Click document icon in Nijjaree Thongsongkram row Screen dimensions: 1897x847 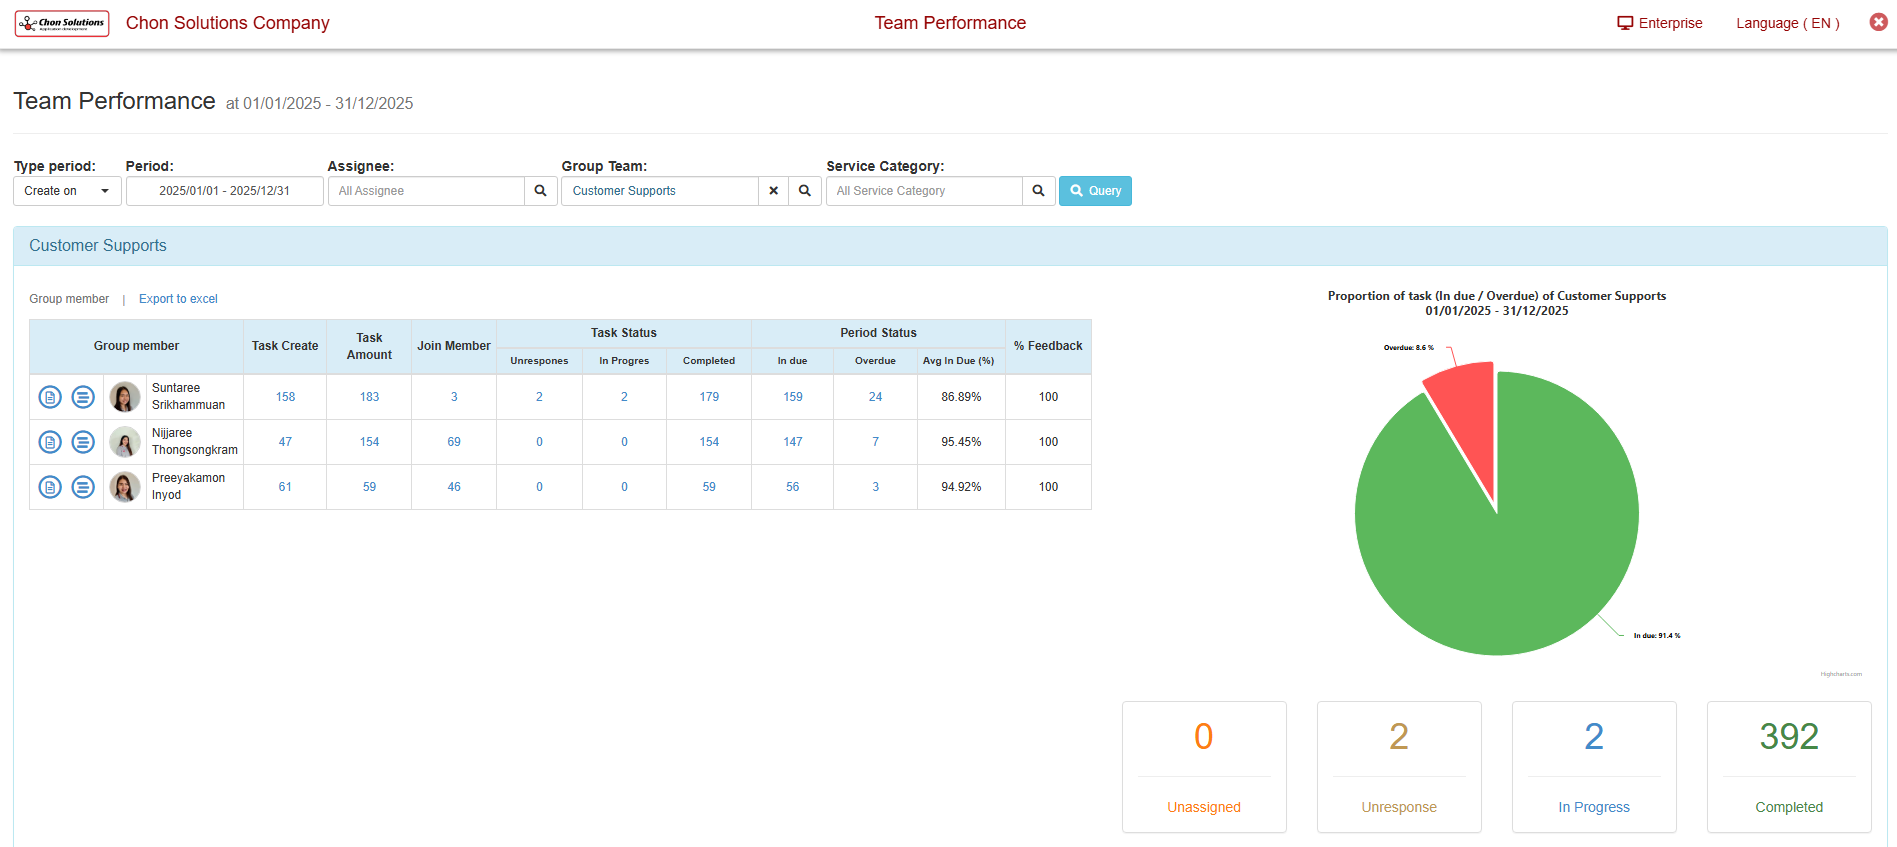(x=50, y=442)
